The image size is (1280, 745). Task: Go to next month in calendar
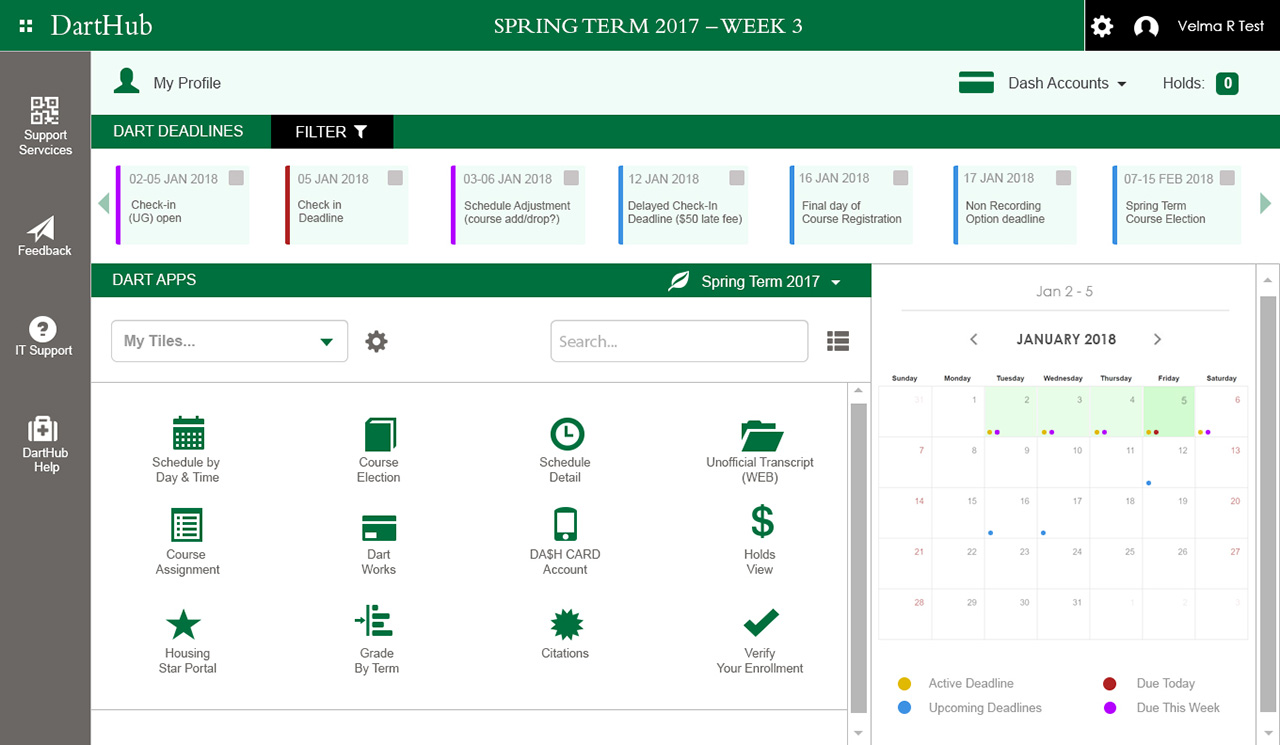point(1157,339)
